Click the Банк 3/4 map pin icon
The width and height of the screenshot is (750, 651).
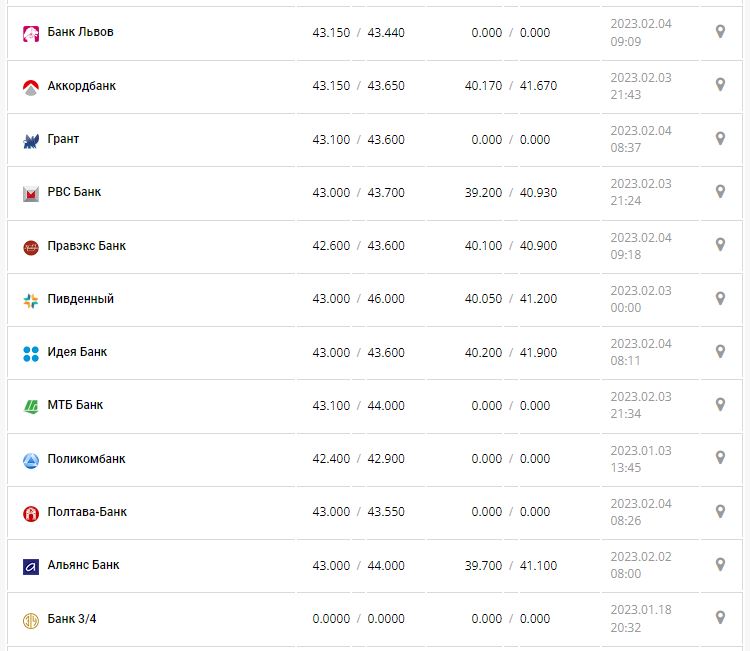tap(719, 618)
